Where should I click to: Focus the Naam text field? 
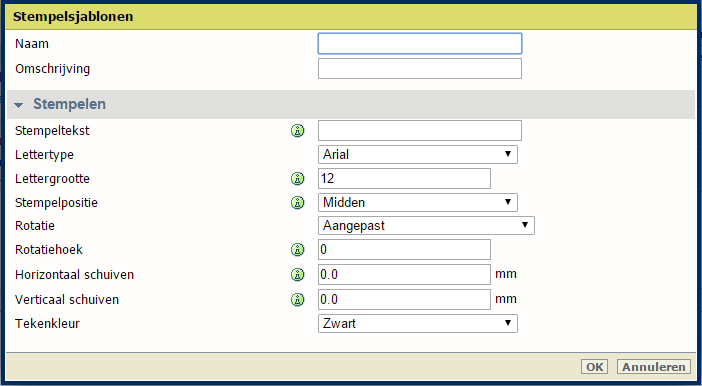pyautogui.click(x=420, y=43)
